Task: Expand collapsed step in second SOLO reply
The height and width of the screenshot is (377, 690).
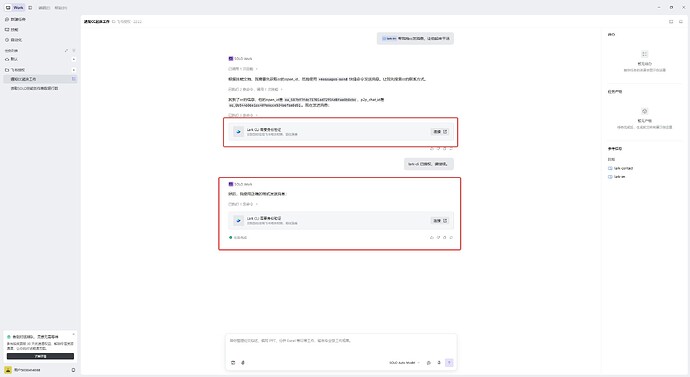Action: (243, 204)
